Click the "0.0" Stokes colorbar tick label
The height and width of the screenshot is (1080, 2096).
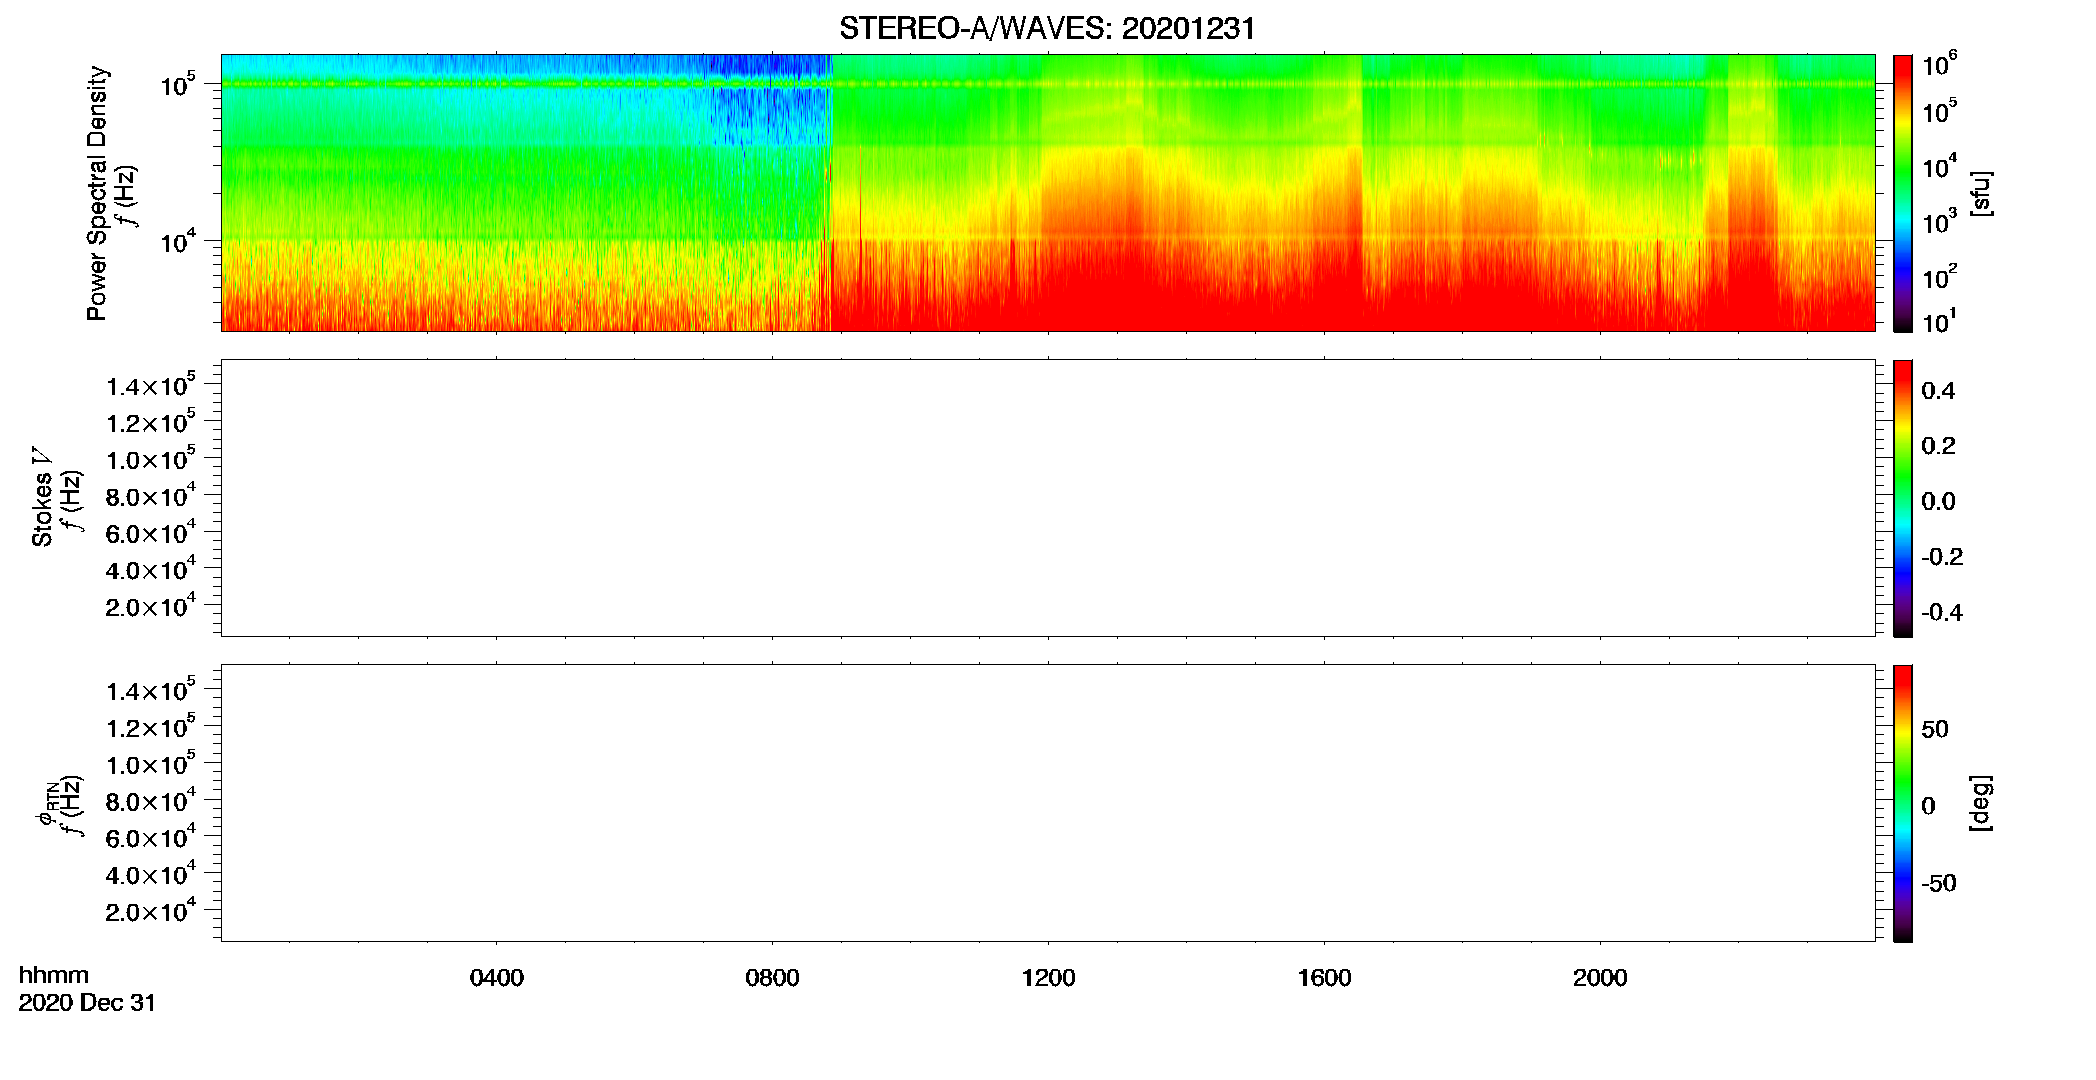[1938, 502]
